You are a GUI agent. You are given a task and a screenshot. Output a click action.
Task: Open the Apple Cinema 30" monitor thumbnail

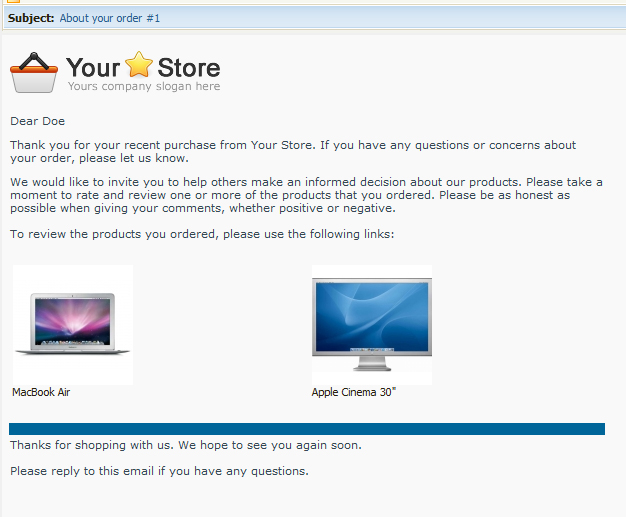pyautogui.click(x=372, y=325)
